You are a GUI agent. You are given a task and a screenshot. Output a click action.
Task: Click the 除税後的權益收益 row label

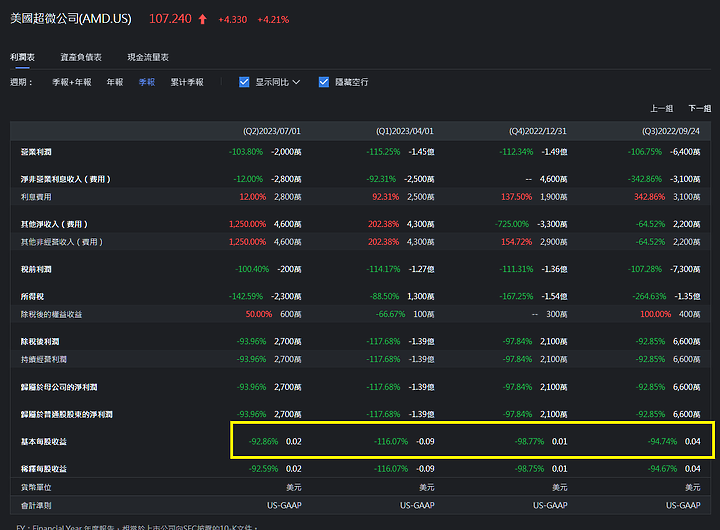coord(51,315)
